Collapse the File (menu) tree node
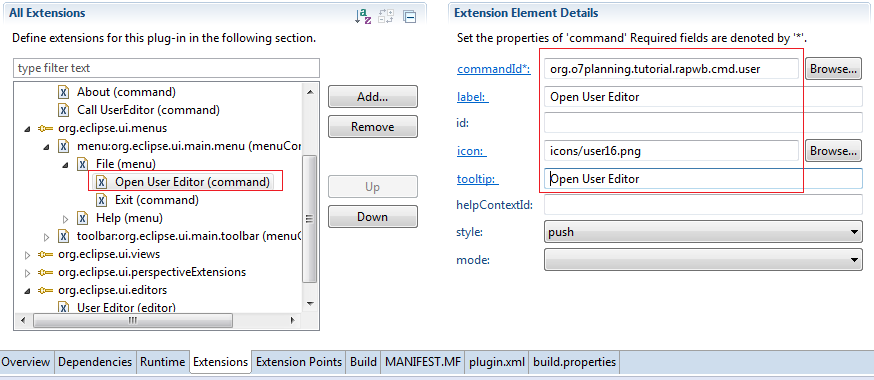This screenshot has height=380, width=874. 65,164
